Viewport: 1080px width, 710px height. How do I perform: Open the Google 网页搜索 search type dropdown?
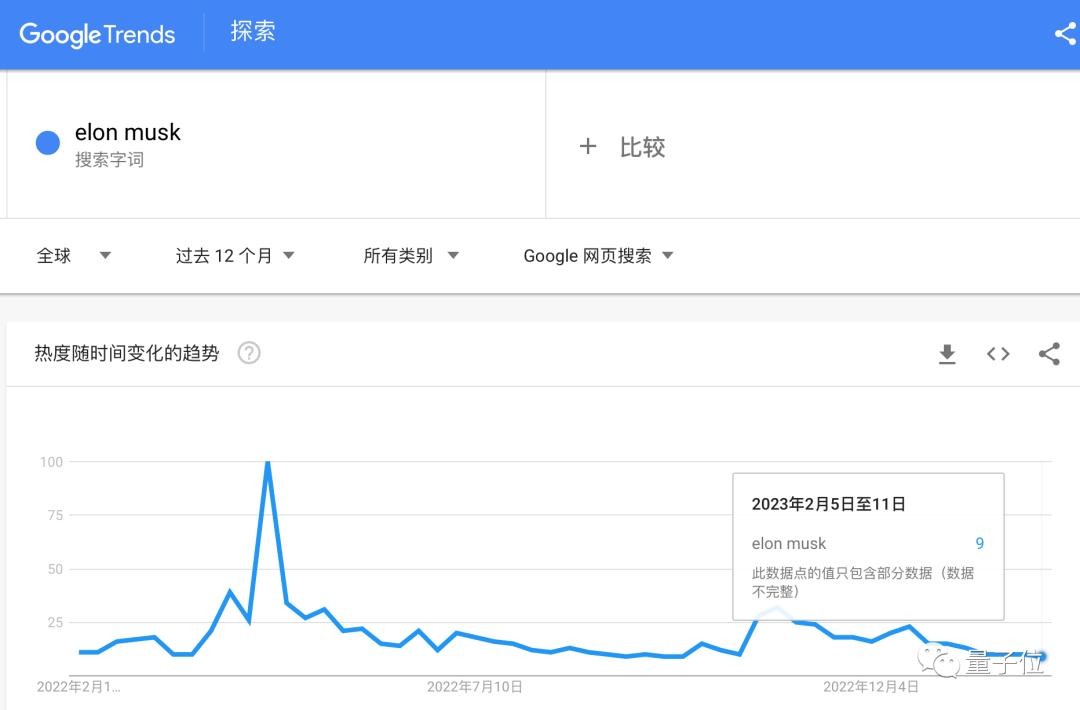(598, 255)
